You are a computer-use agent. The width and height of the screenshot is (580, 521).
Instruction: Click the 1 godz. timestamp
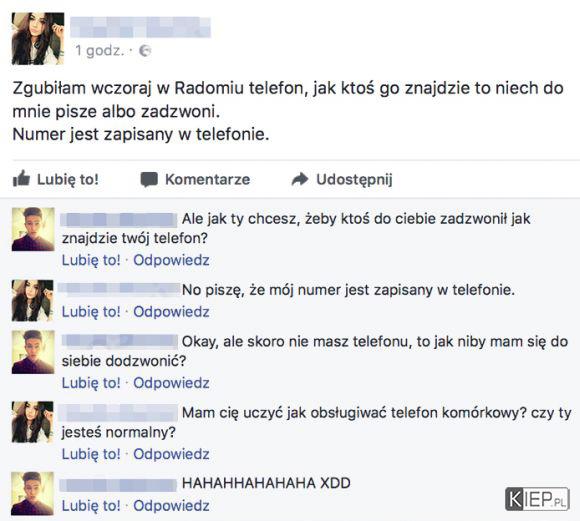click(100, 51)
